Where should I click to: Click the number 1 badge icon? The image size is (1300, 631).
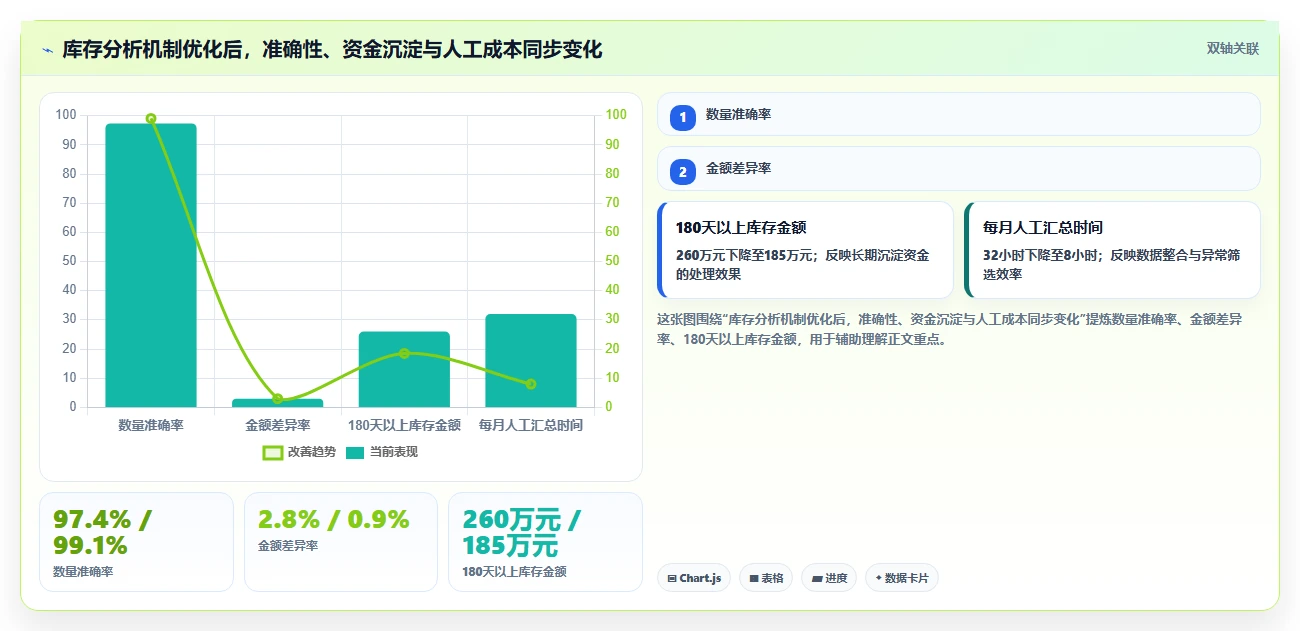click(x=683, y=118)
